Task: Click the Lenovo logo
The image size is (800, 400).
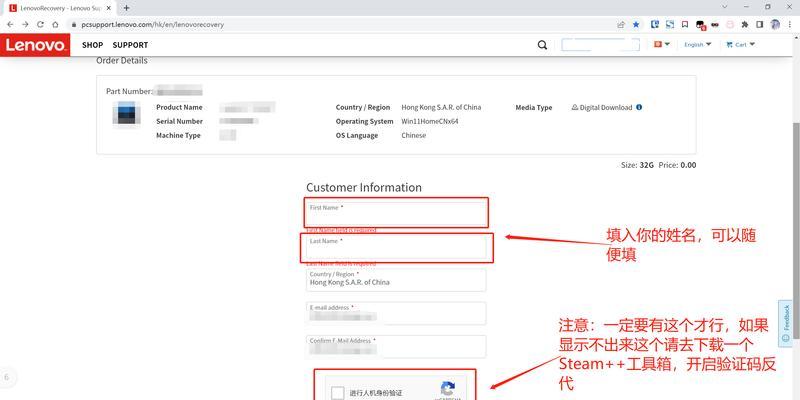Action: tap(35, 45)
